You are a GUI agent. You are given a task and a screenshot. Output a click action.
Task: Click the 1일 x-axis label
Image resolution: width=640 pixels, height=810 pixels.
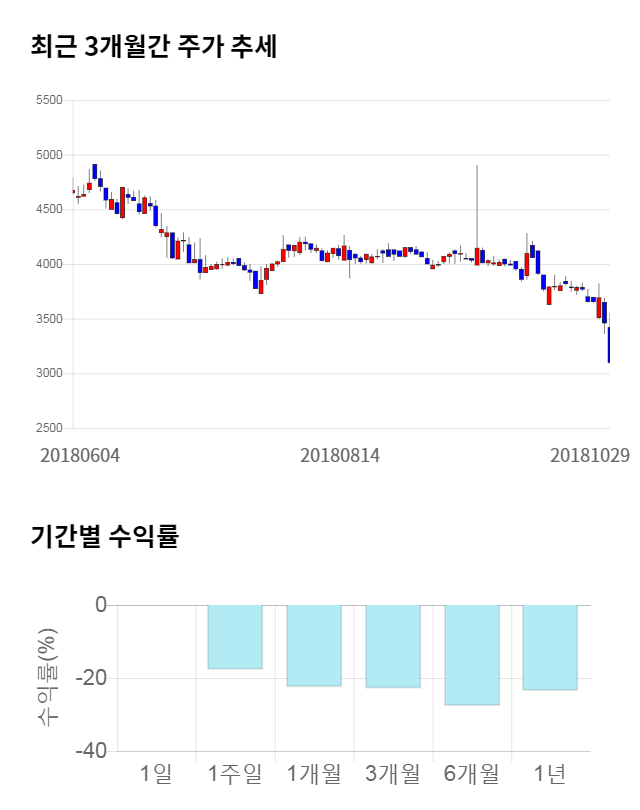coord(156,773)
